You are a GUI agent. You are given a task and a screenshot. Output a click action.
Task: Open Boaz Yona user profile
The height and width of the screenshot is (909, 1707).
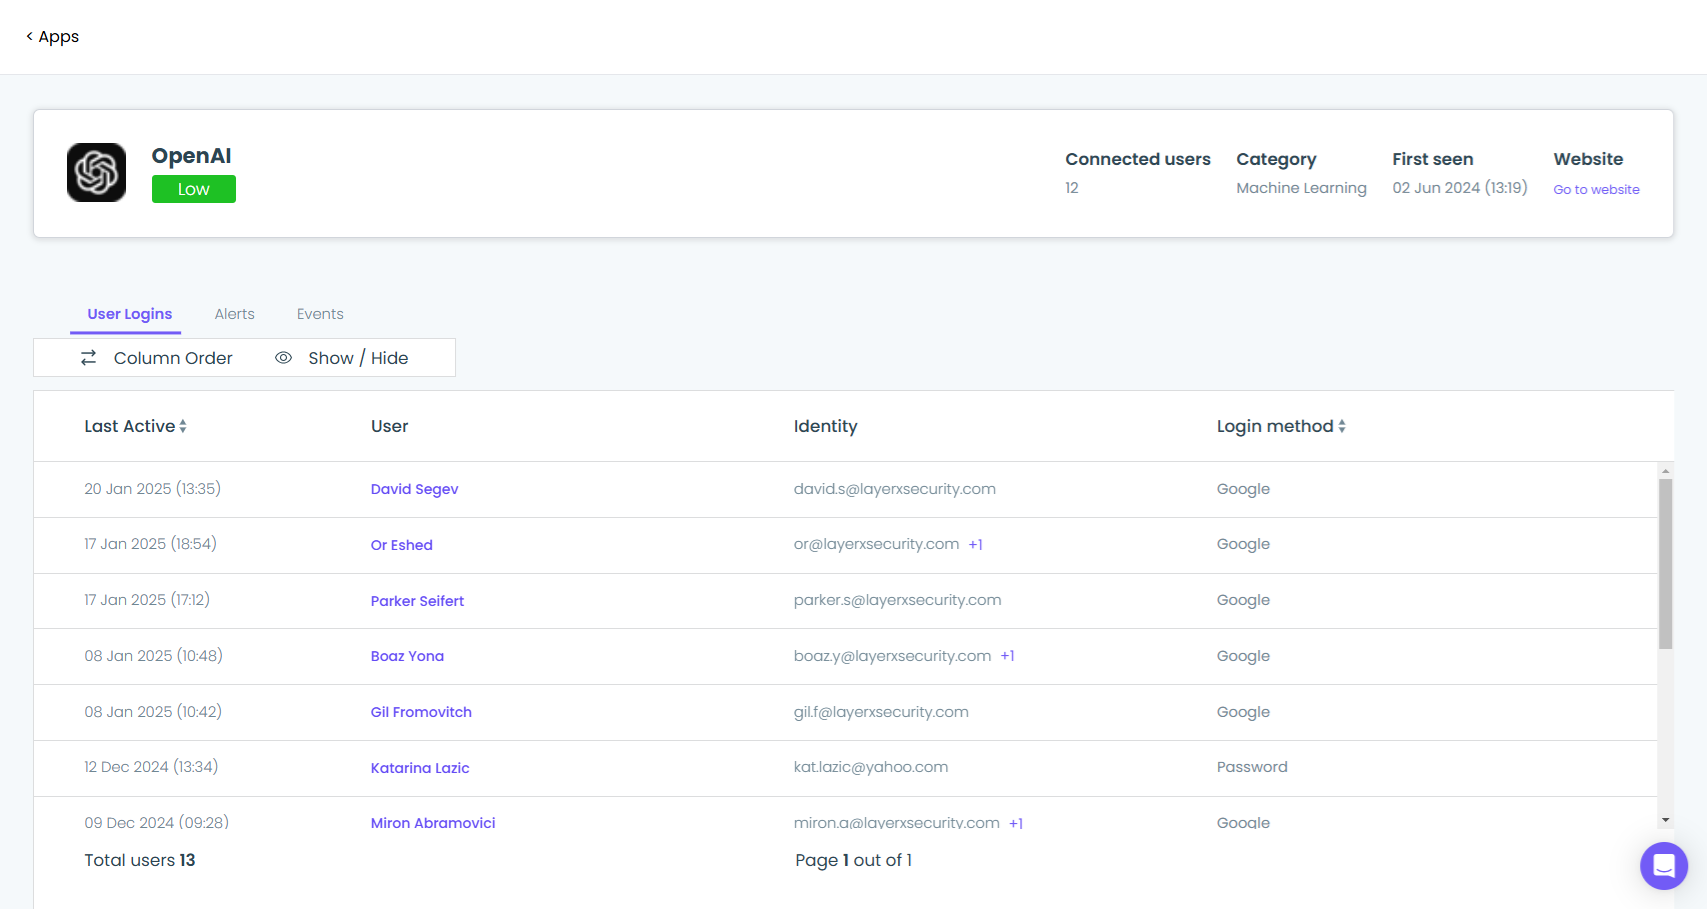tap(407, 656)
